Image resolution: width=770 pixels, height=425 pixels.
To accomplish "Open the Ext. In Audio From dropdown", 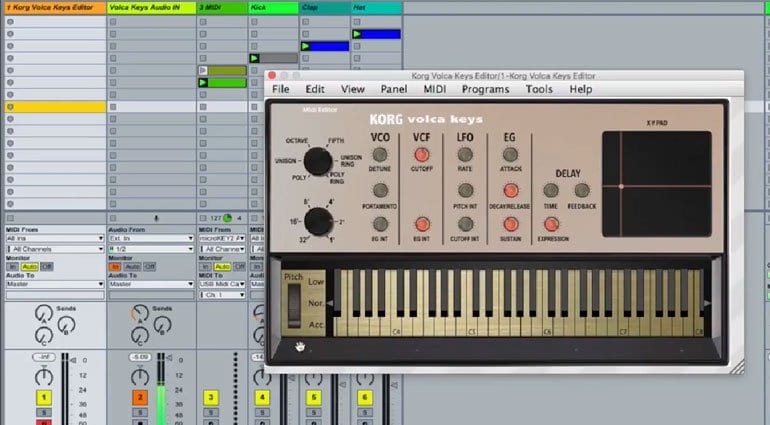I will (x=151, y=238).
